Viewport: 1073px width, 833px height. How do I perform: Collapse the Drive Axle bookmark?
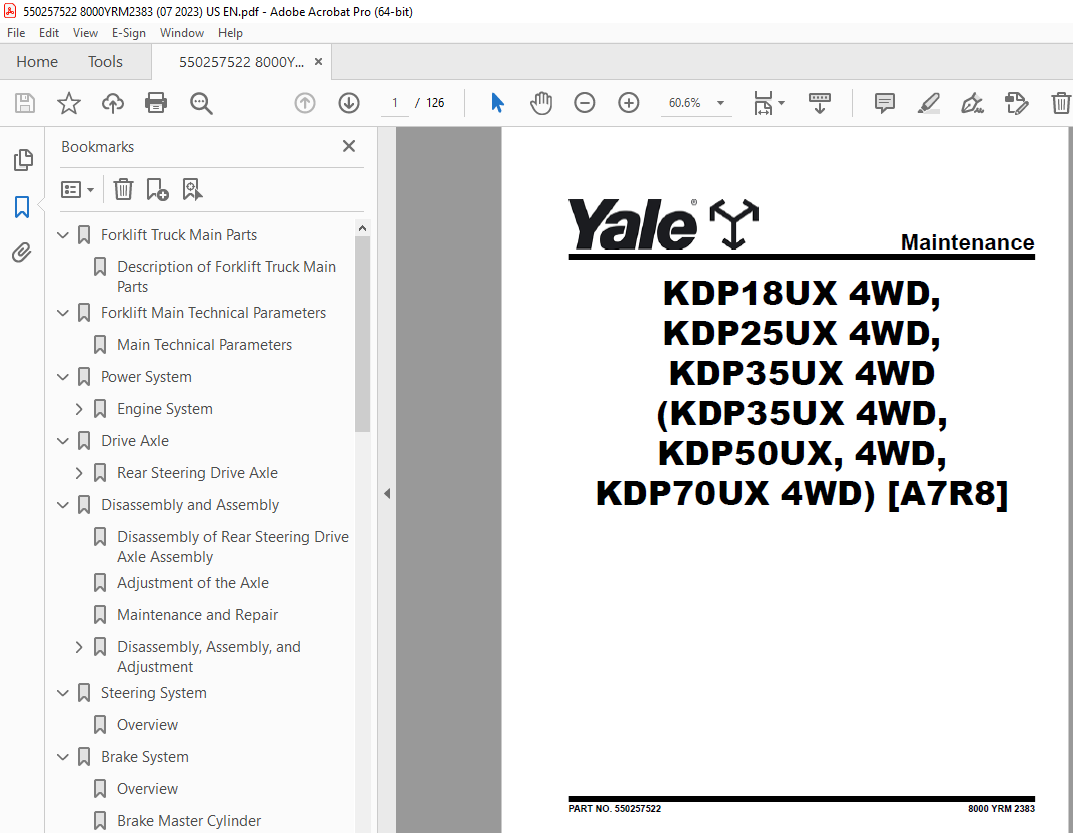pyautogui.click(x=63, y=441)
